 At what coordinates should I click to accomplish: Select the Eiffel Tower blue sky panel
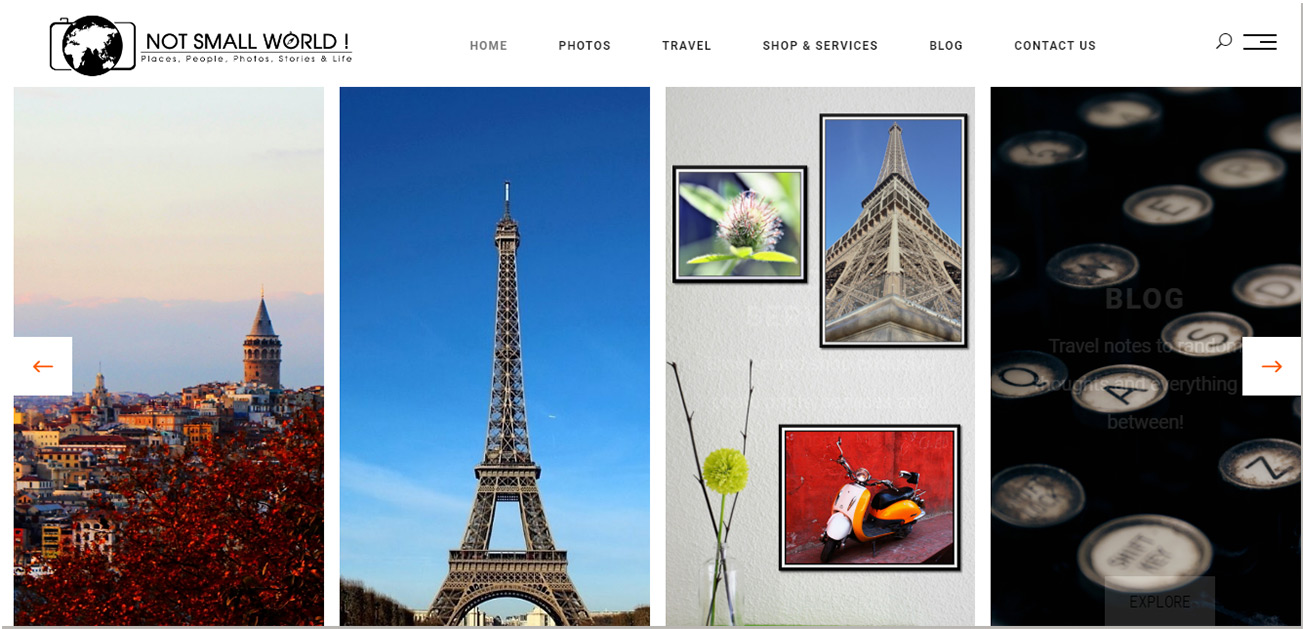(x=495, y=356)
